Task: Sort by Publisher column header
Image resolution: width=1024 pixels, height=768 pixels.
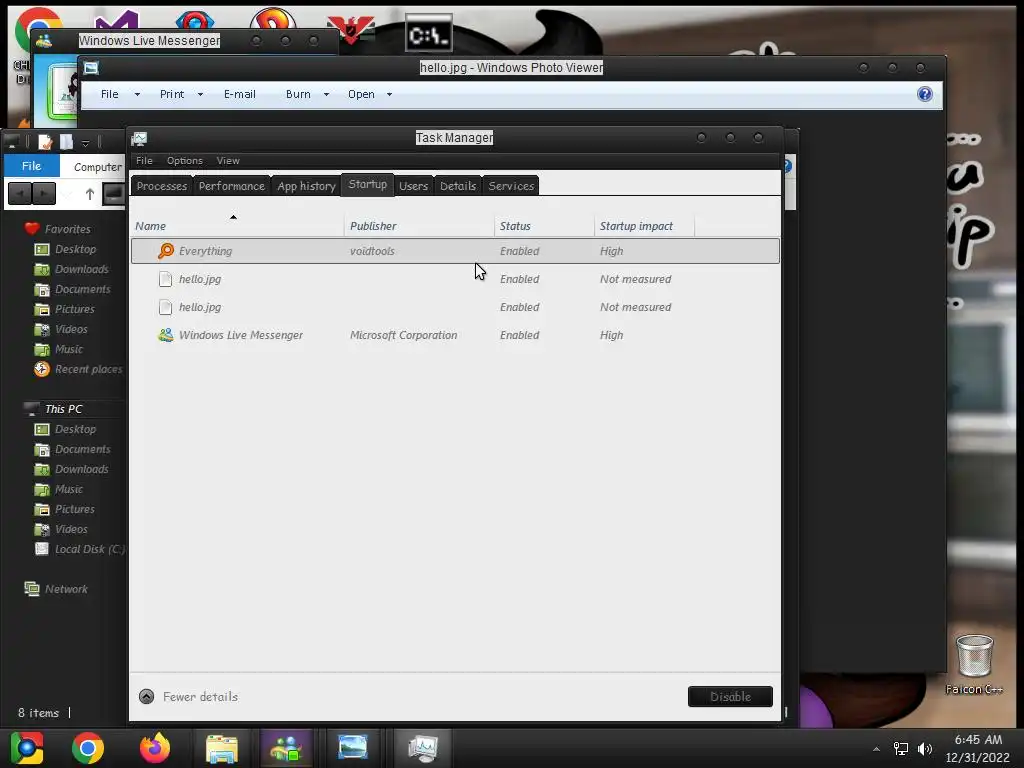Action: pos(419,226)
